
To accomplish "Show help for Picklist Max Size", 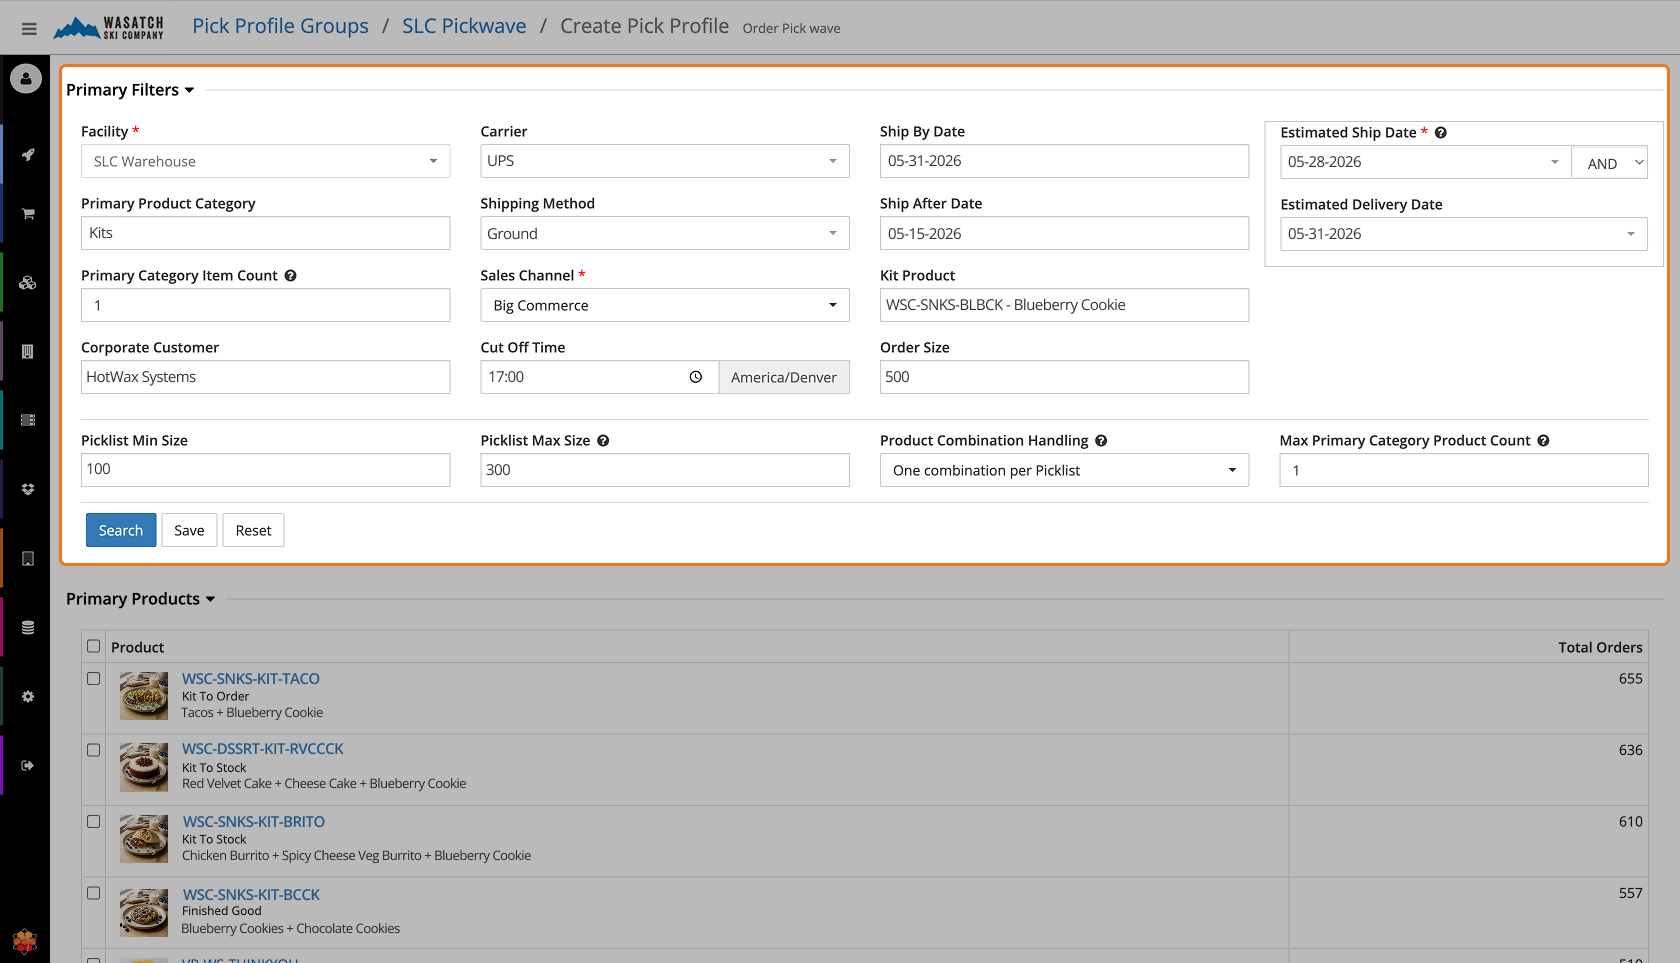I will click(603, 440).
